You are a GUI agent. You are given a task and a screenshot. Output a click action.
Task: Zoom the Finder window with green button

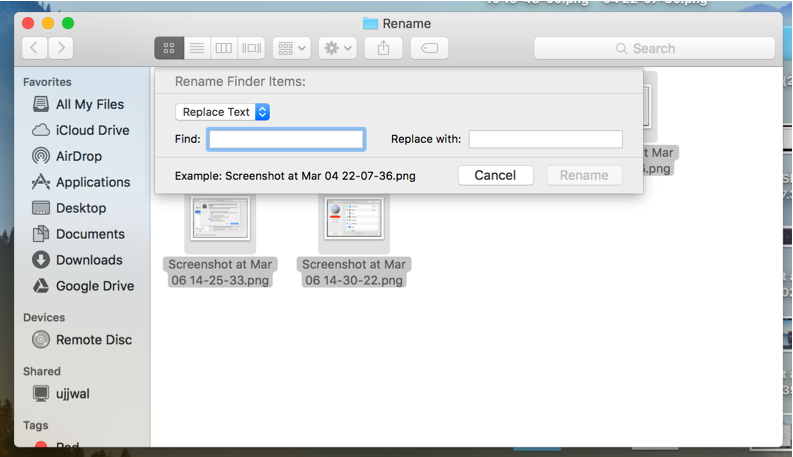pos(68,23)
